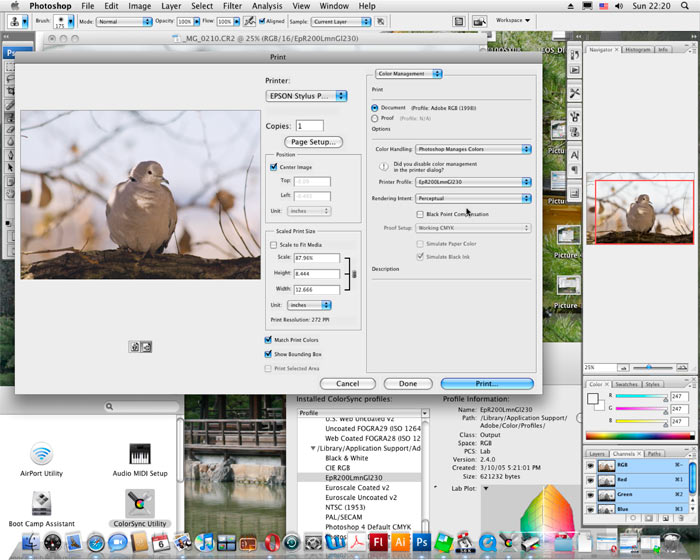The height and width of the screenshot is (560, 700).
Task: Open the Clone Source dock icon
Action: (x=575, y=132)
